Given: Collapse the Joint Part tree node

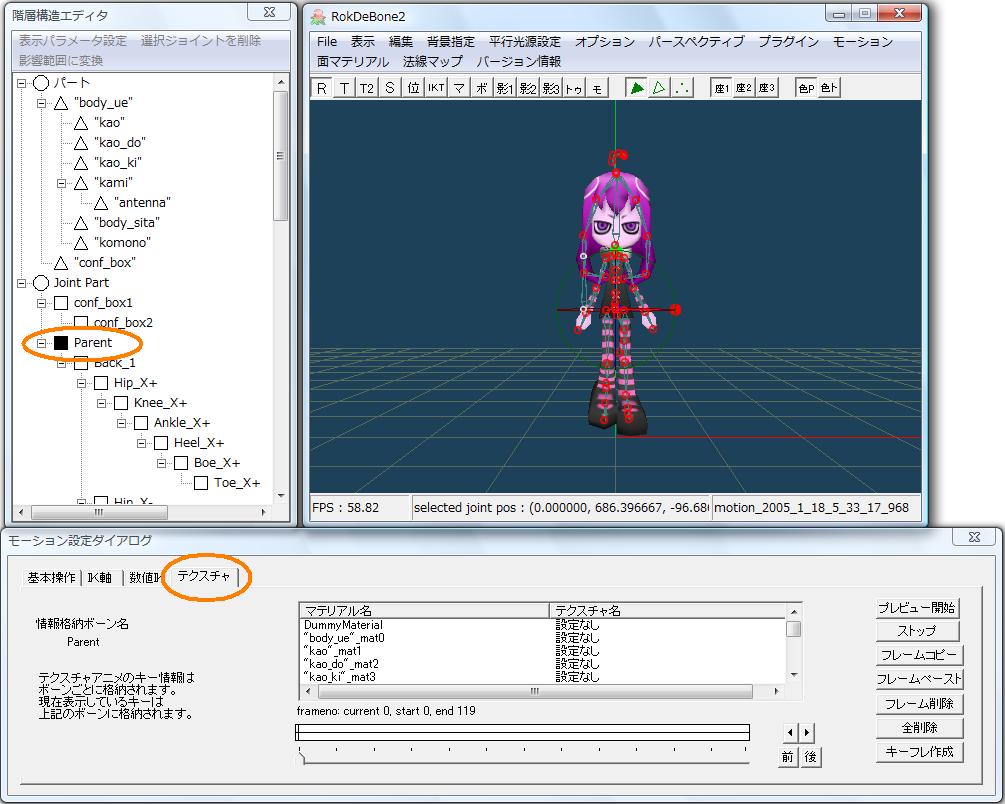Looking at the screenshot, I should click(22, 283).
